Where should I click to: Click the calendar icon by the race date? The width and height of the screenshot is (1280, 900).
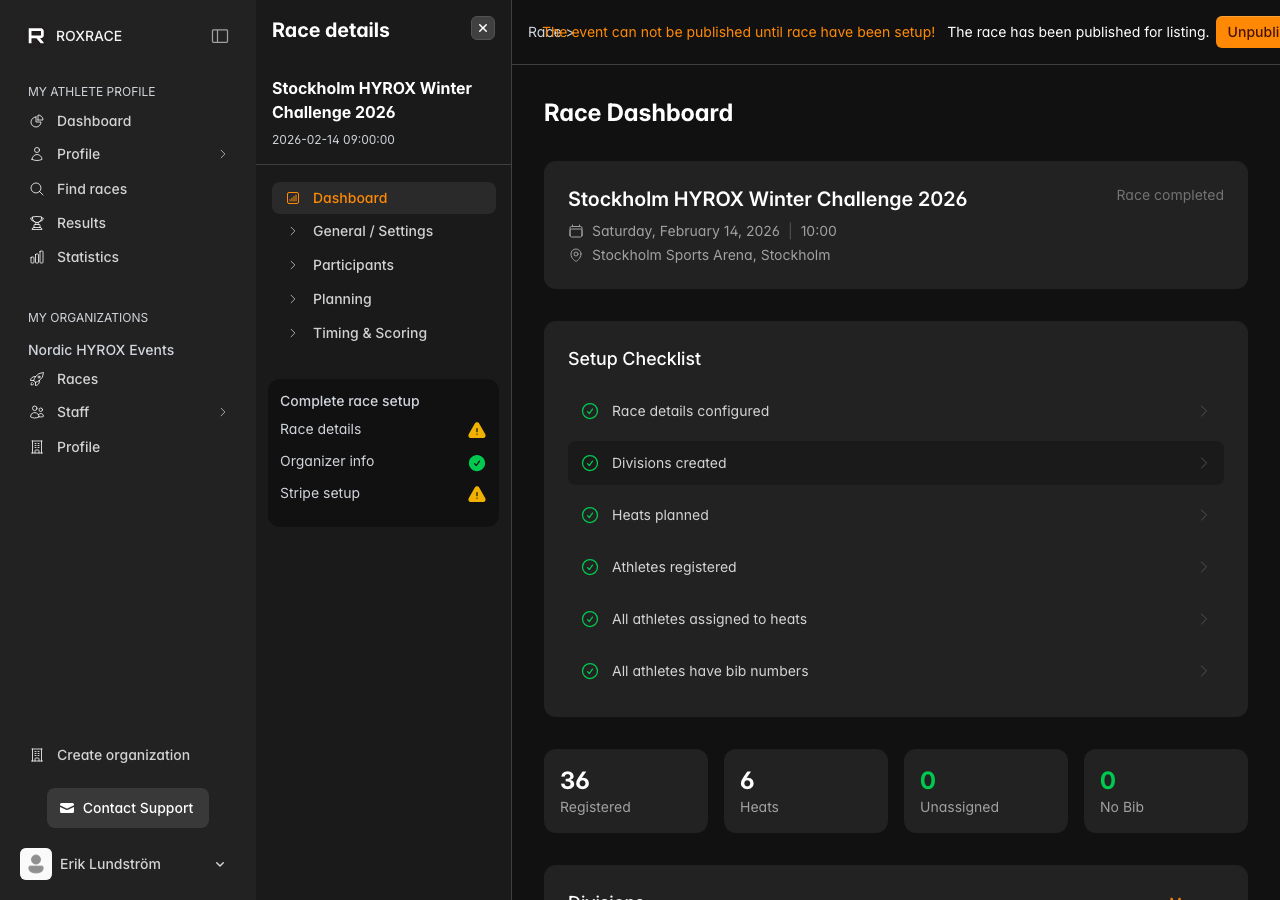(576, 231)
